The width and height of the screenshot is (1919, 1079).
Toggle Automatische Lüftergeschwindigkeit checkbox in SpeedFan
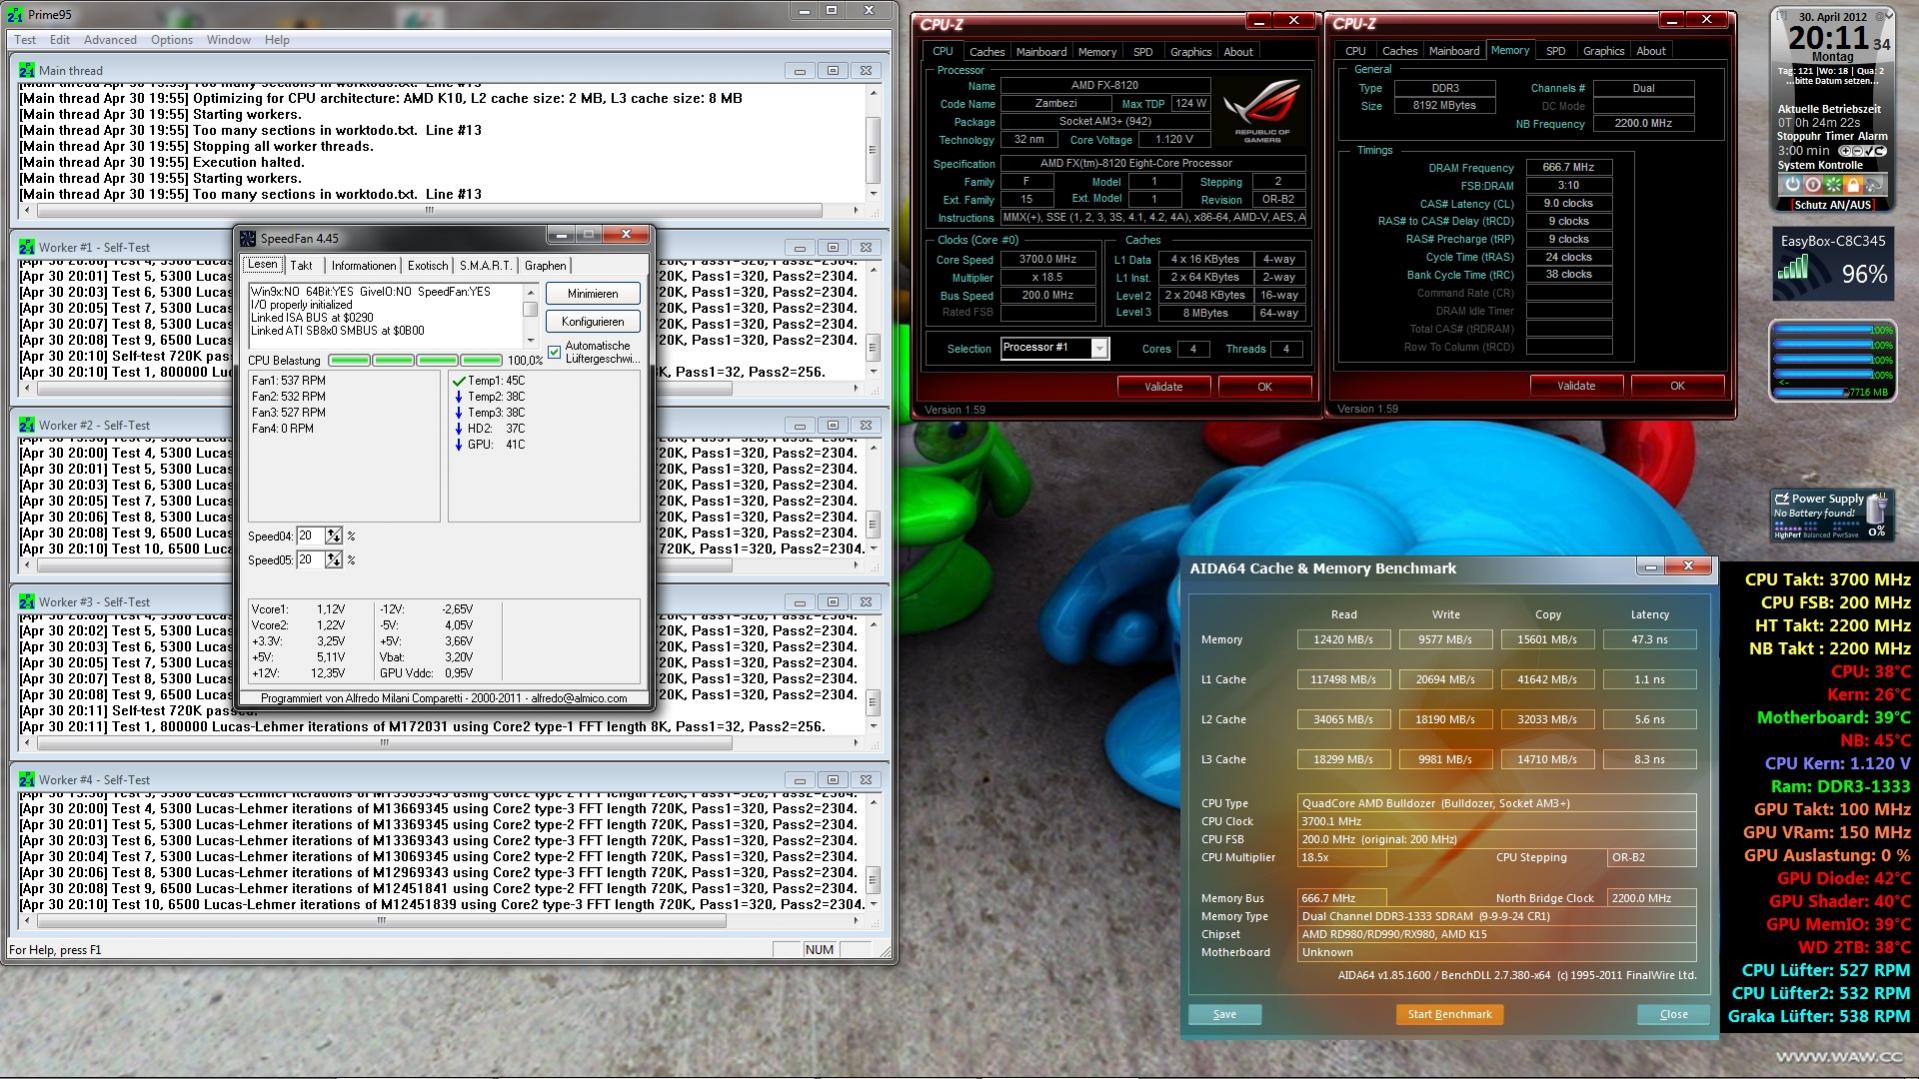pos(555,352)
